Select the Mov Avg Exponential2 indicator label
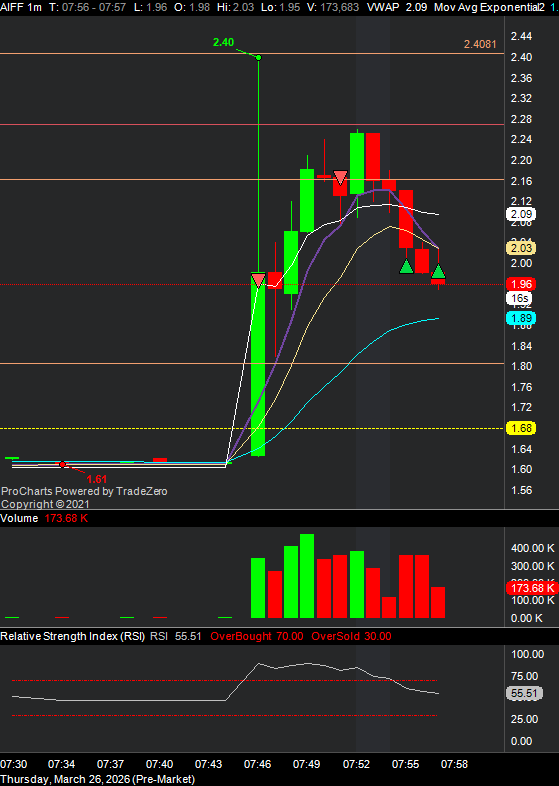Image resolution: width=559 pixels, height=786 pixels. (489, 8)
